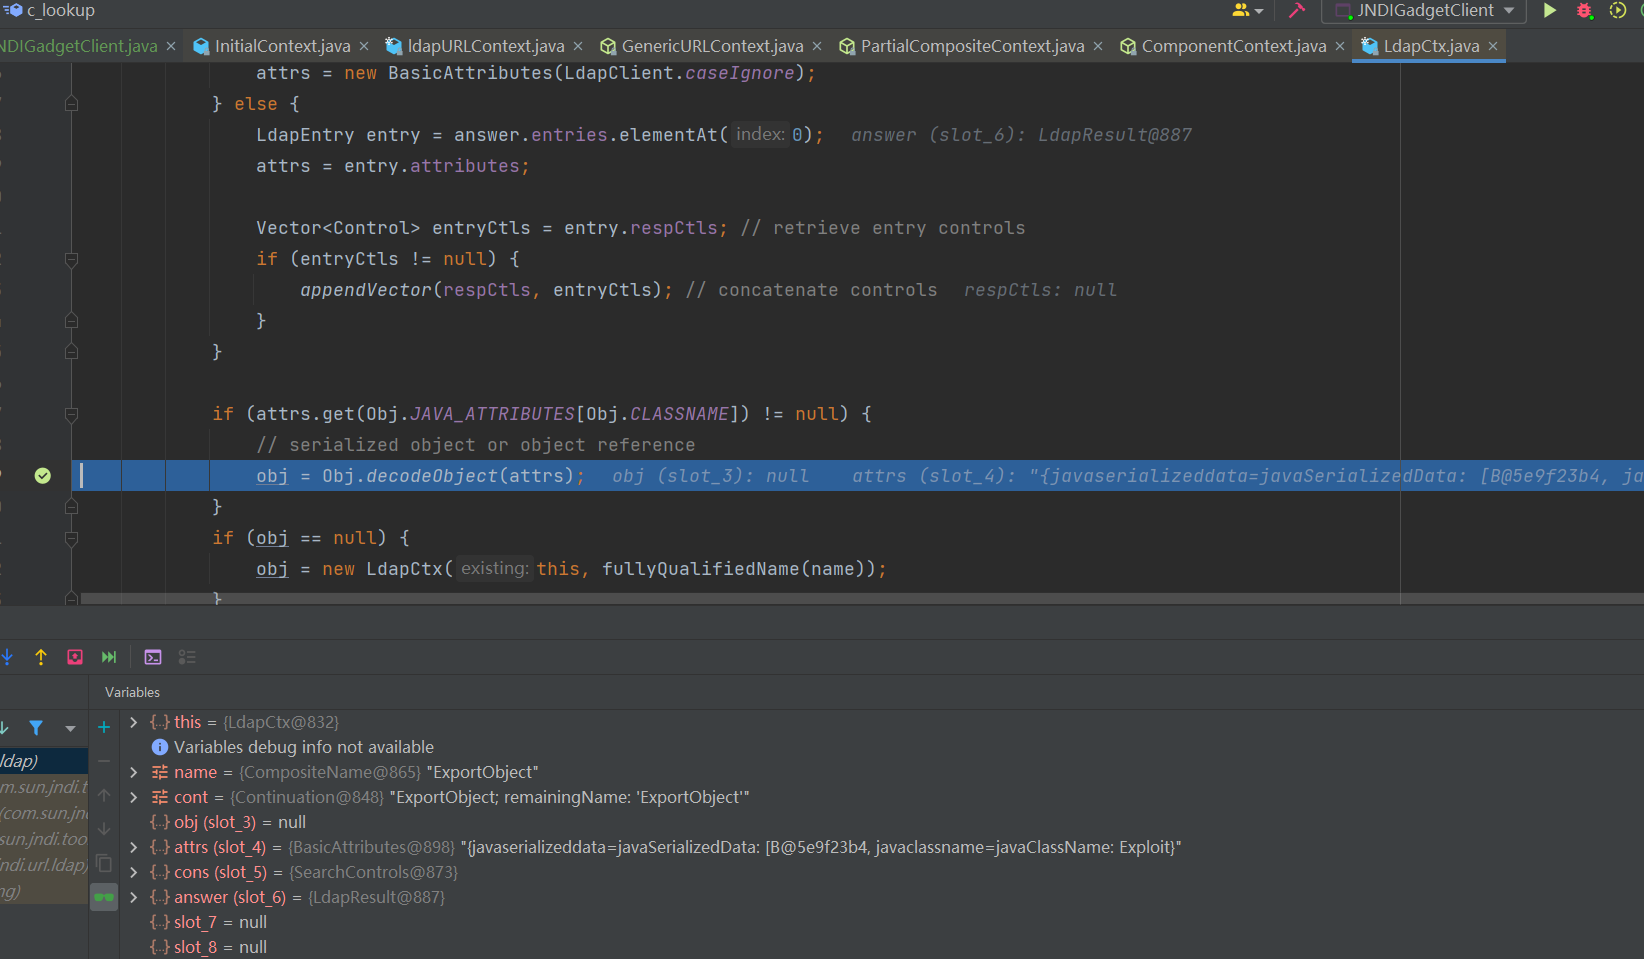The width and height of the screenshot is (1644, 959).
Task: Click the editor horizontal scrollbar
Action: pos(700,599)
